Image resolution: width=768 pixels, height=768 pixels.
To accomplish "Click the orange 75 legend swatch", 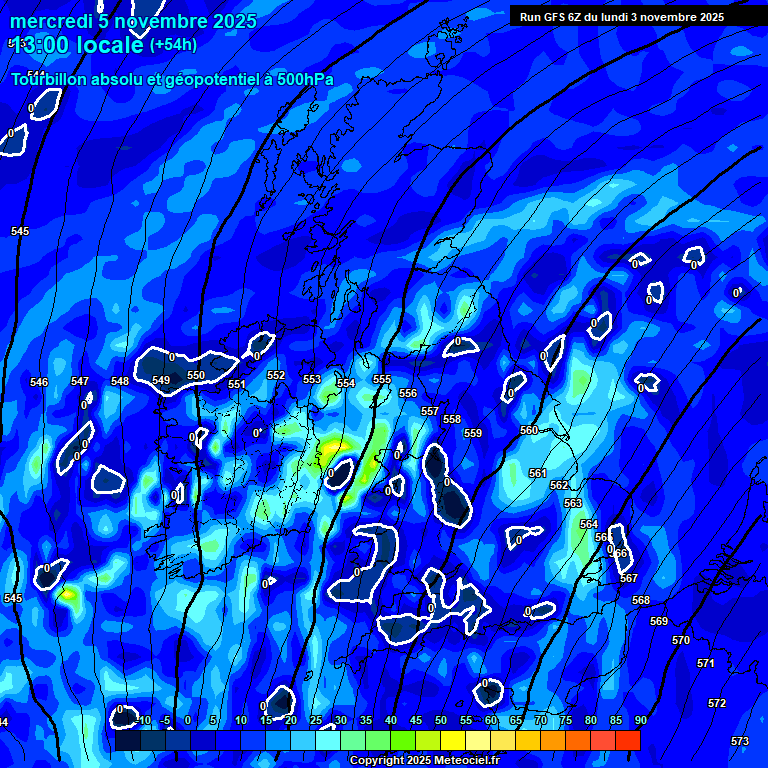I will [553, 740].
